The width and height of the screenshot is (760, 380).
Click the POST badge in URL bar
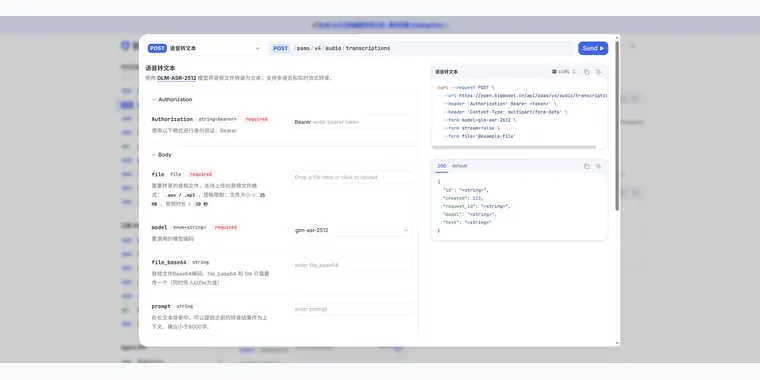(281, 48)
